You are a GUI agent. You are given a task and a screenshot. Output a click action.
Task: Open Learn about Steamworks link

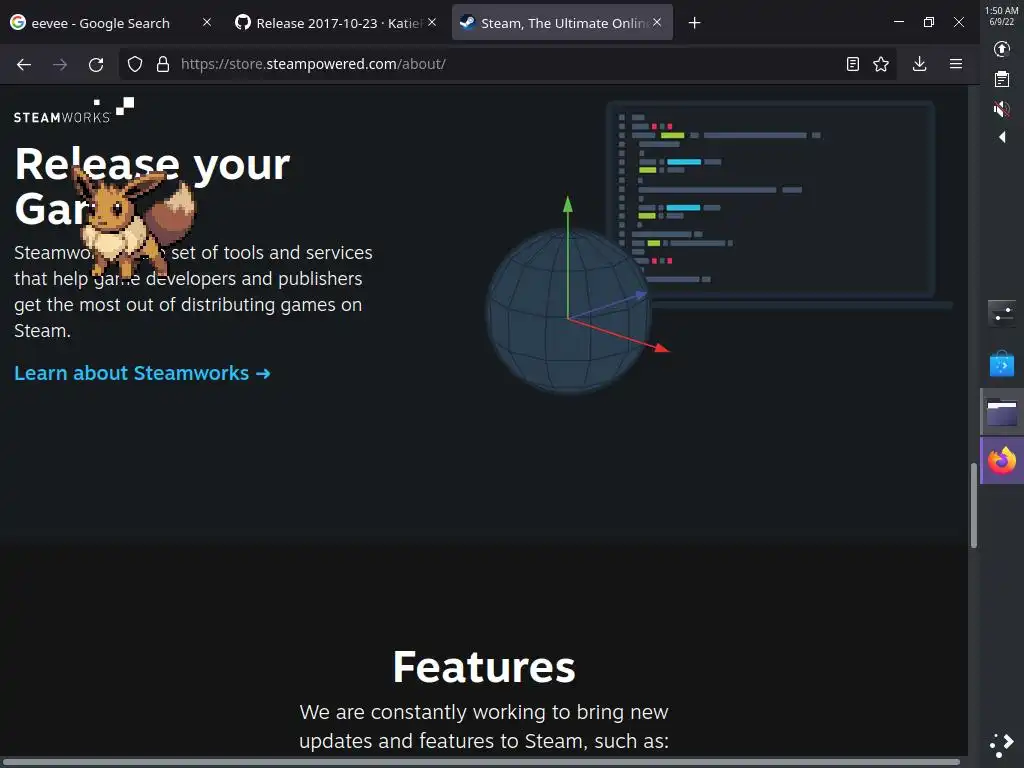click(142, 374)
